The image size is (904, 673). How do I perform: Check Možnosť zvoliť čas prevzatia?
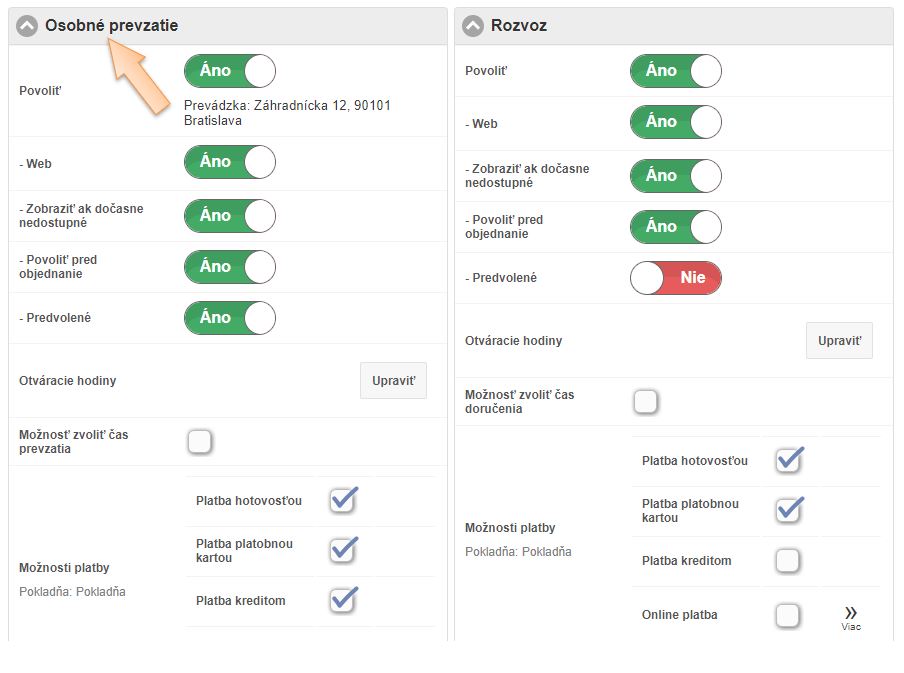coord(200,441)
